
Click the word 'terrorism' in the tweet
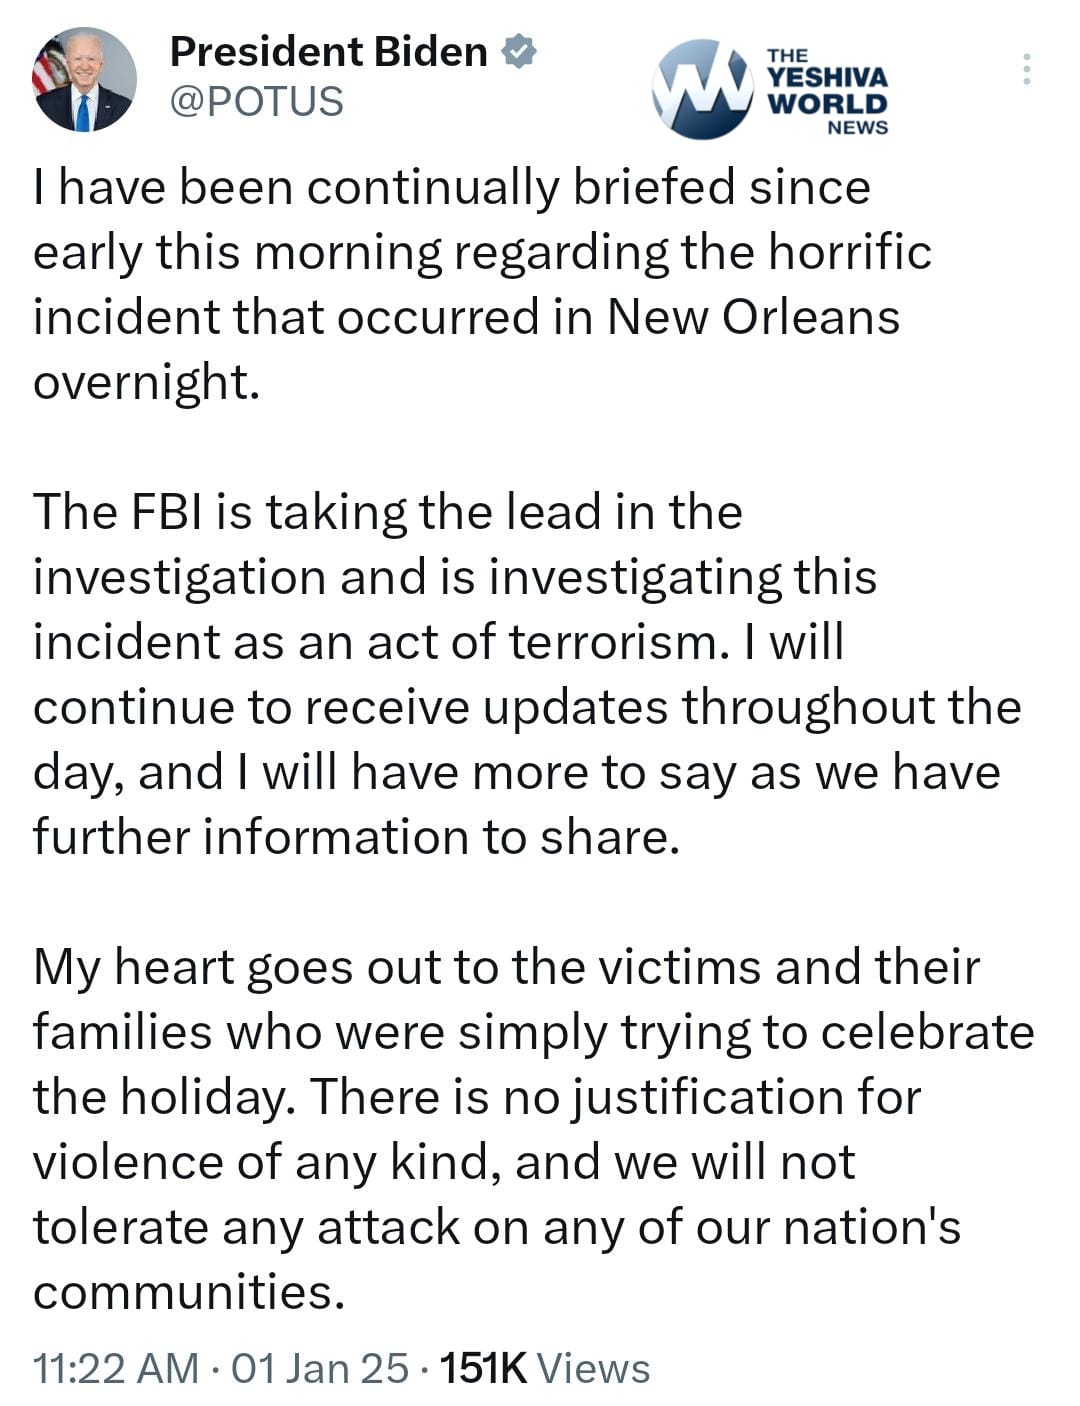(x=613, y=642)
